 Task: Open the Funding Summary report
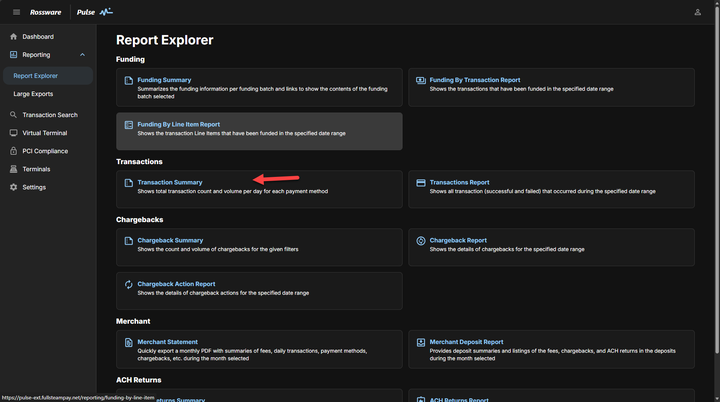coord(164,80)
